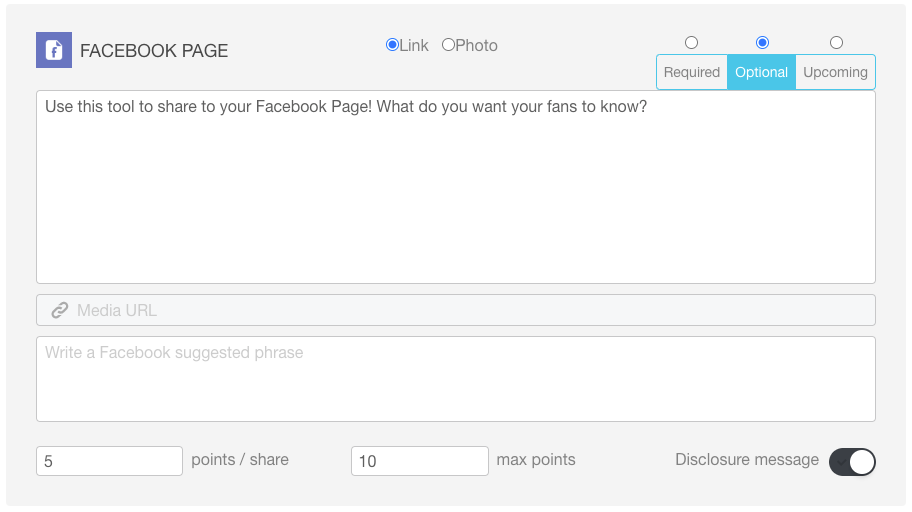Switch to the Required tab

pos(692,72)
